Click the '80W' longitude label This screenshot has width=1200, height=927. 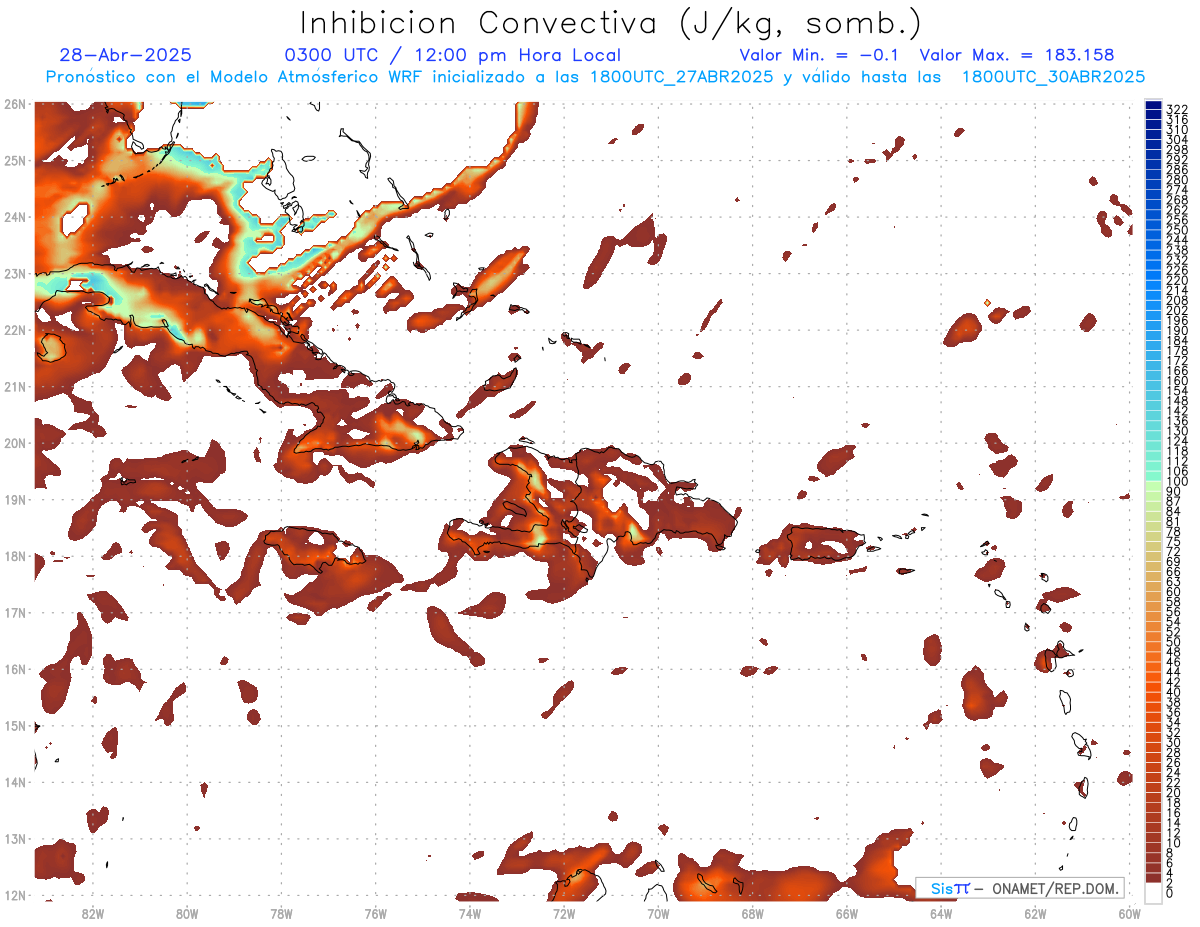click(187, 913)
